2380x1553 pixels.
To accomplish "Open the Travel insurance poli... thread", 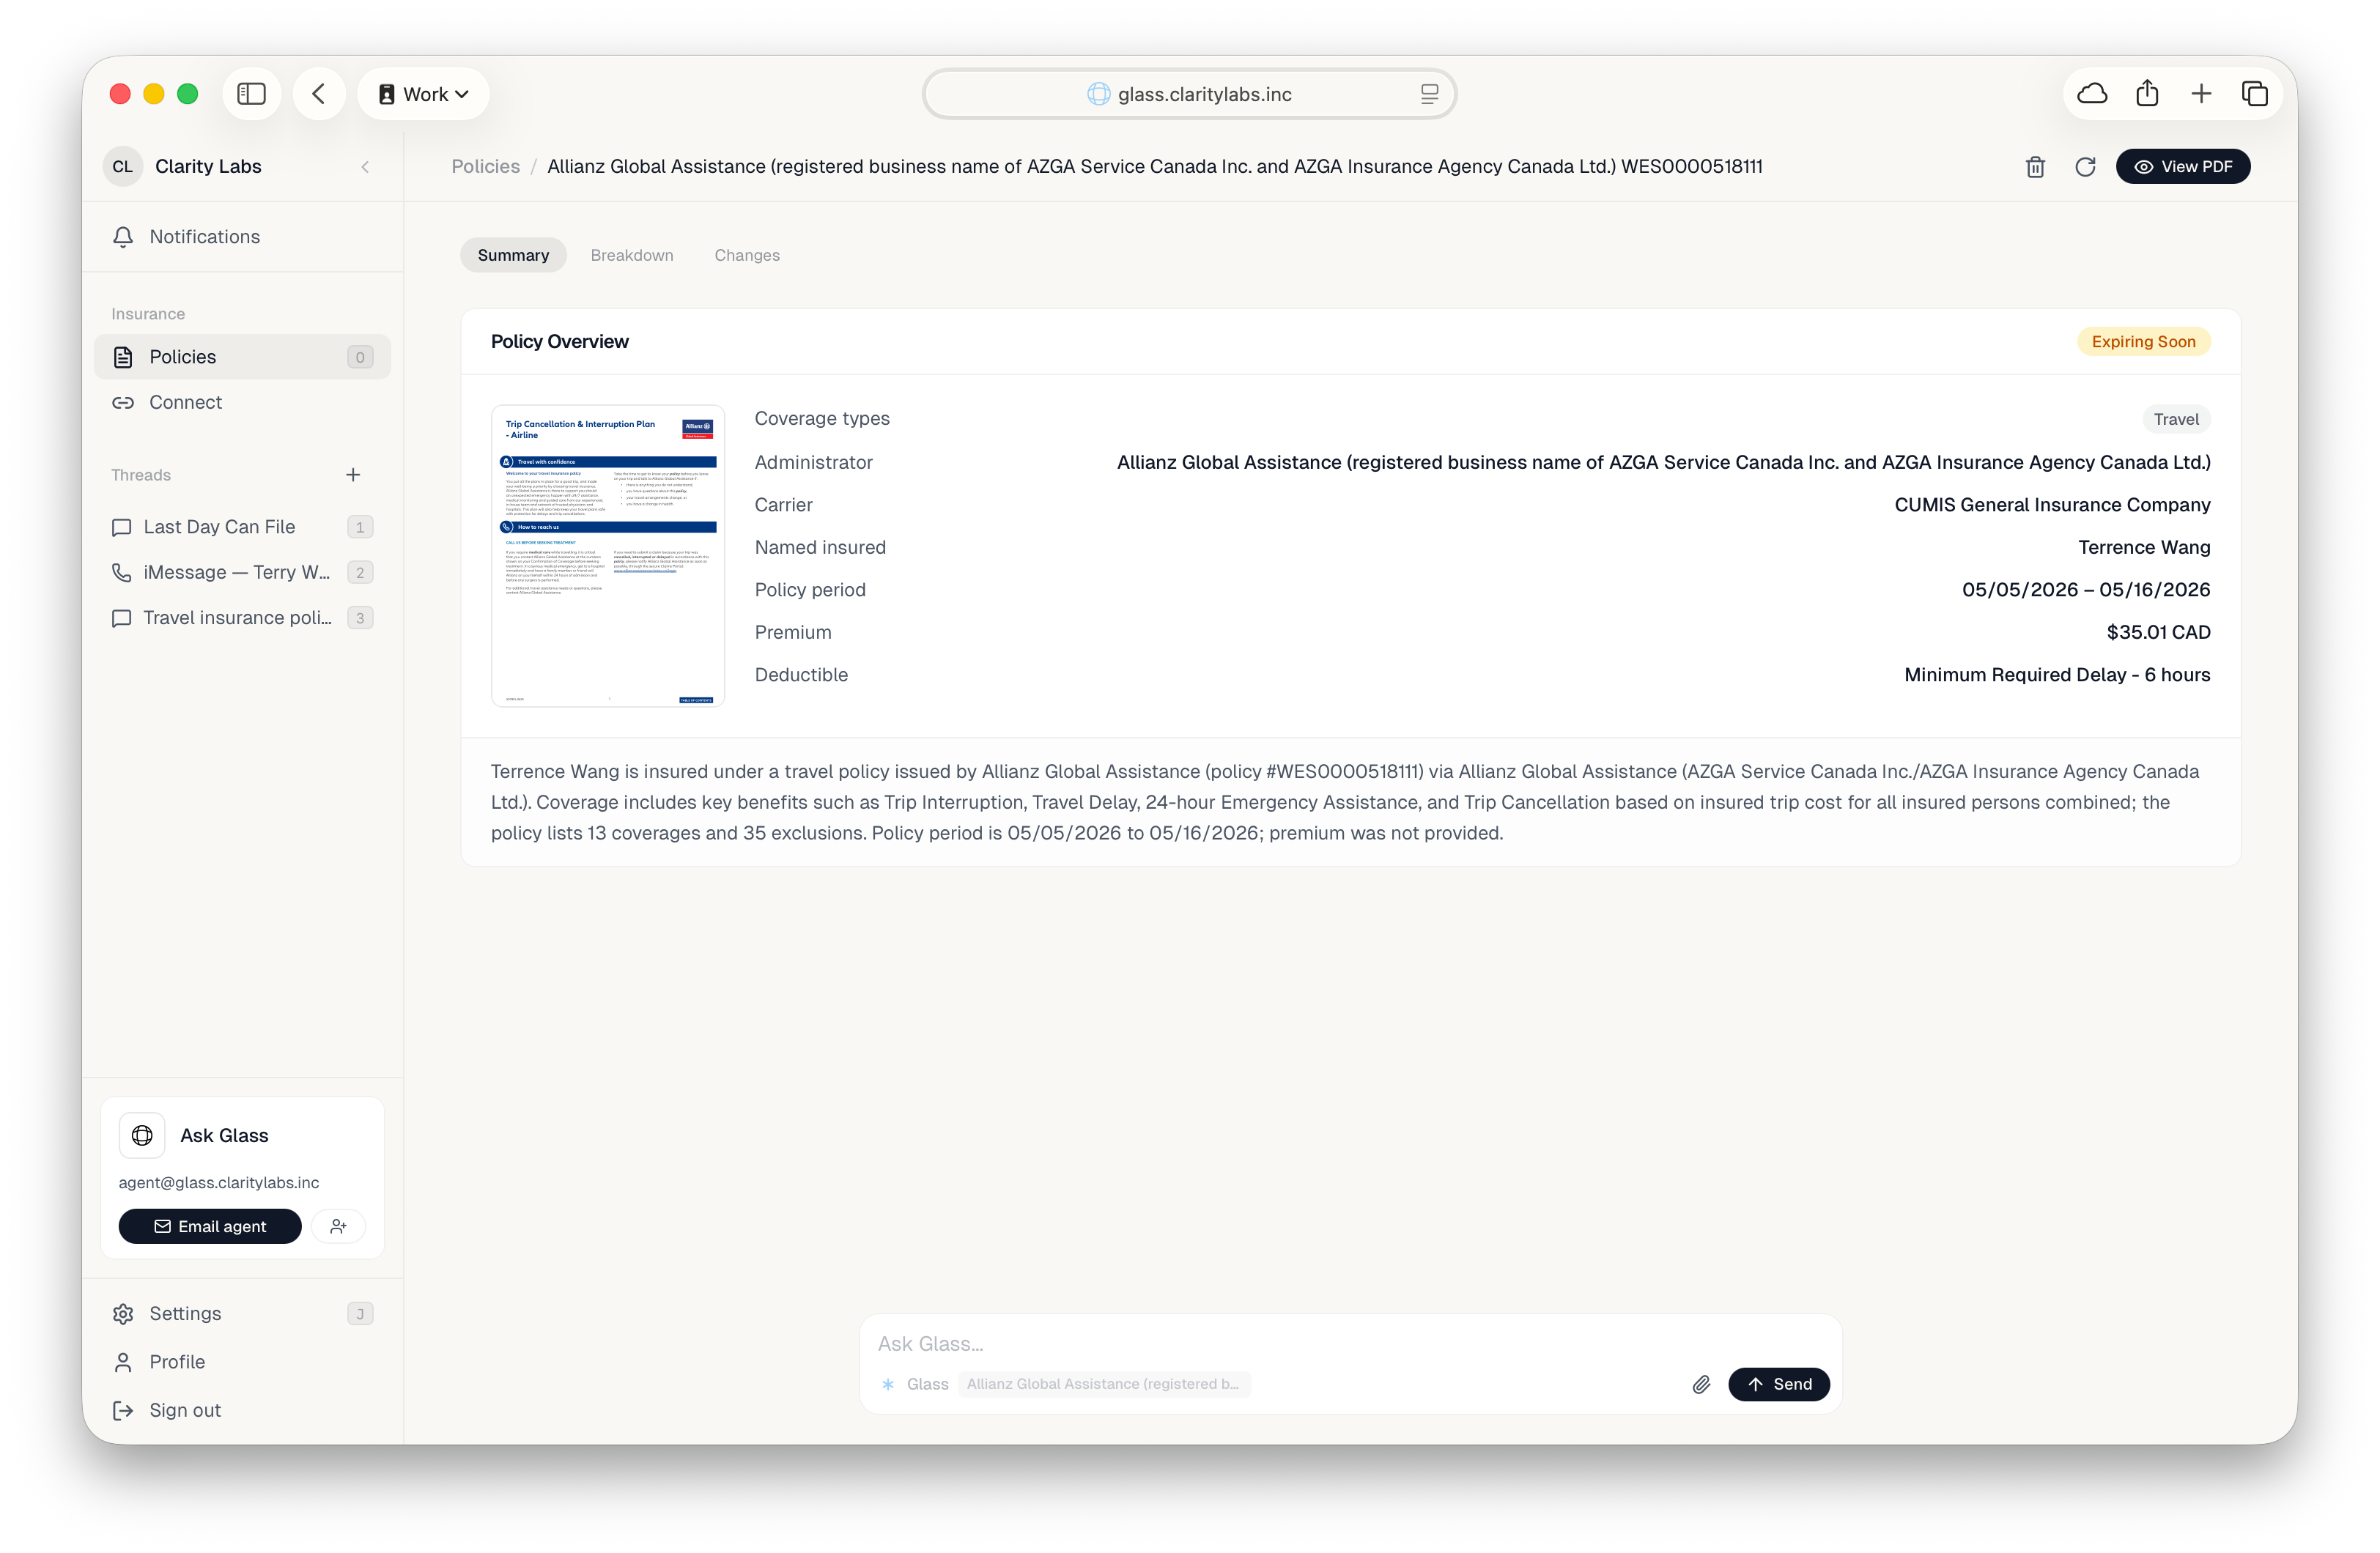I will pos(242,618).
